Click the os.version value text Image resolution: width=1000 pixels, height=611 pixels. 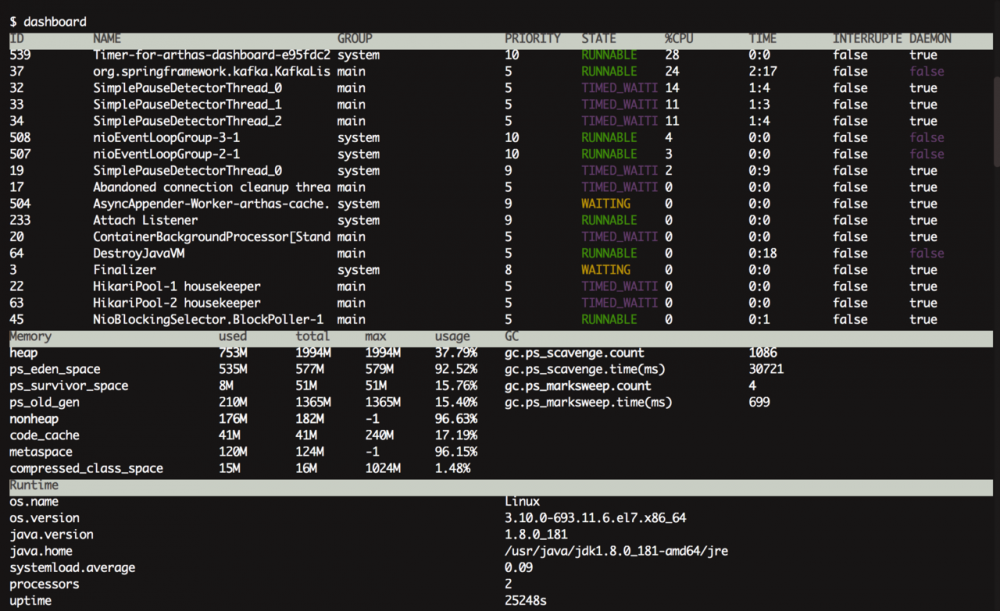click(595, 518)
